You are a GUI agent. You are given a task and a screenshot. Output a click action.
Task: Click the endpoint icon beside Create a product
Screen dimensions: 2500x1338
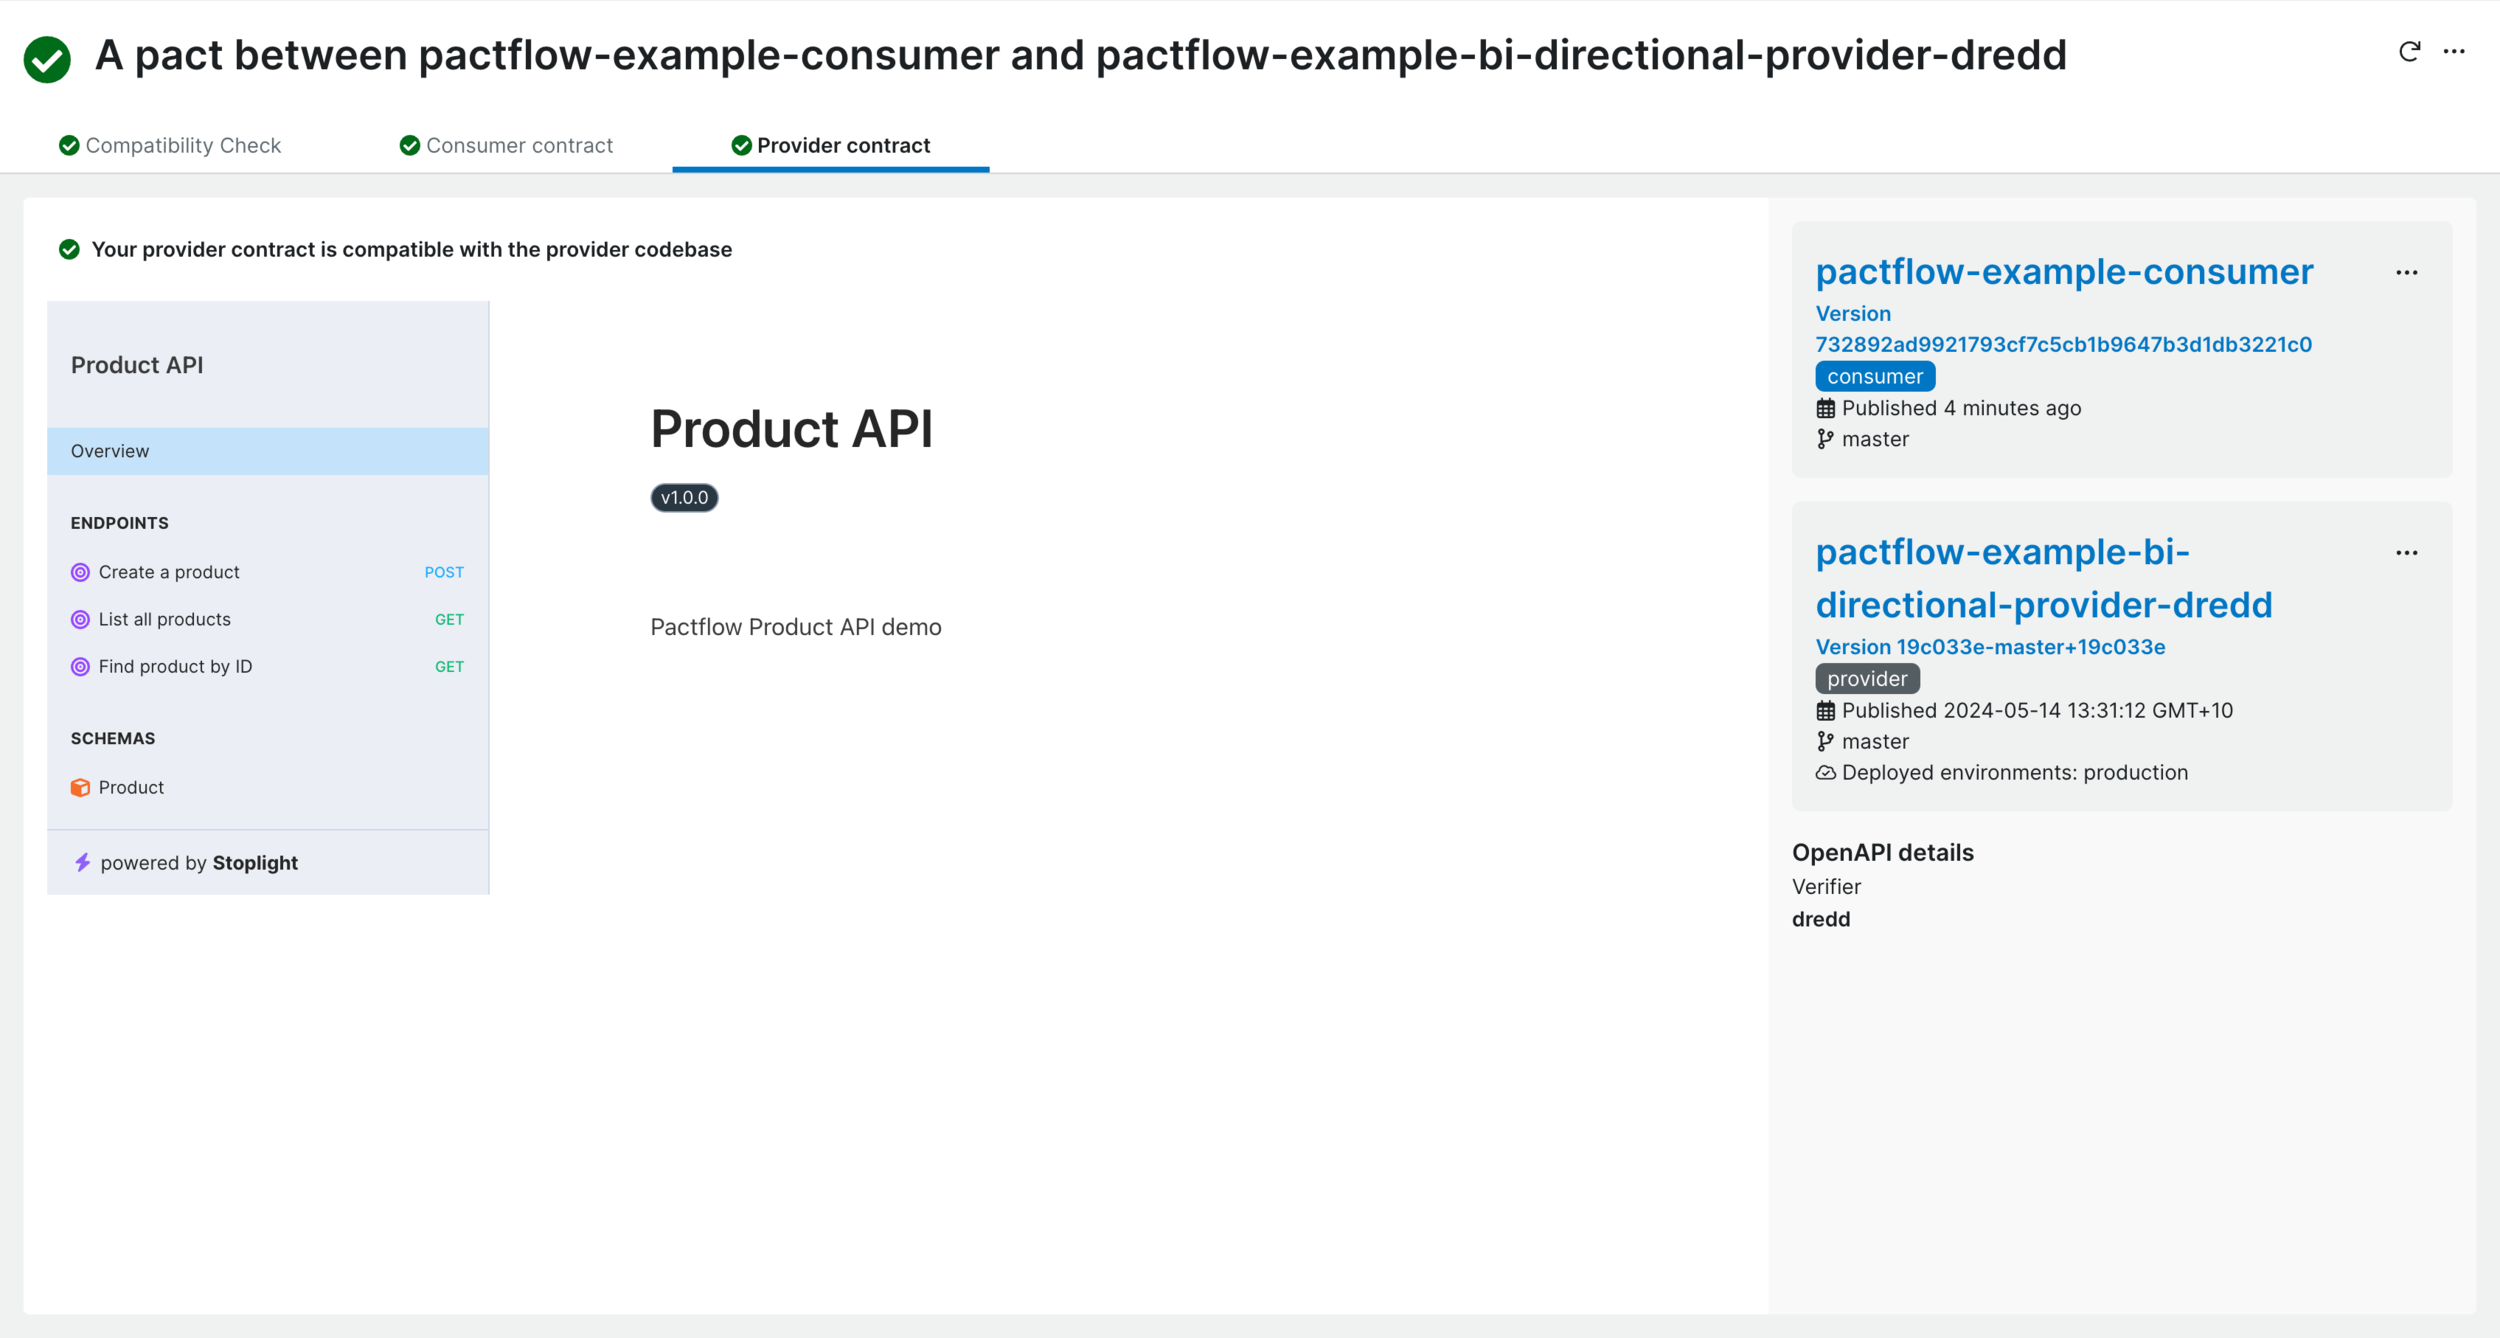(79, 571)
